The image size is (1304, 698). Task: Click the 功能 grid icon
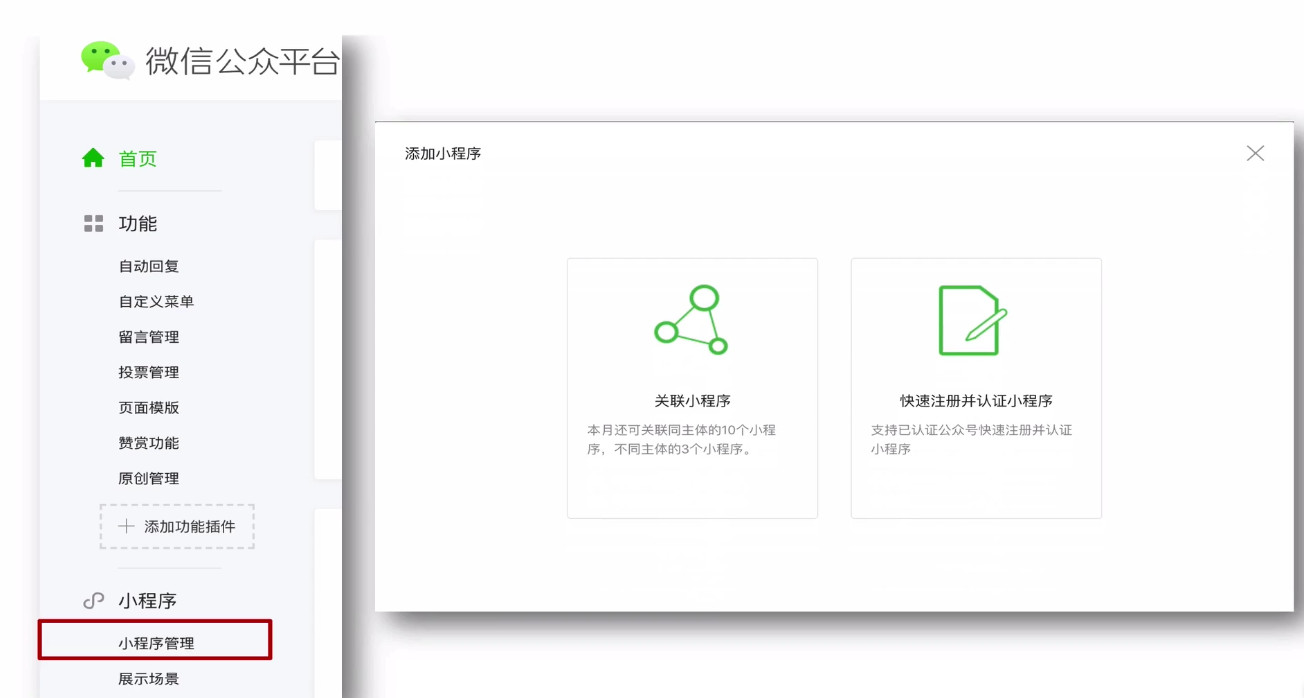tap(93, 224)
